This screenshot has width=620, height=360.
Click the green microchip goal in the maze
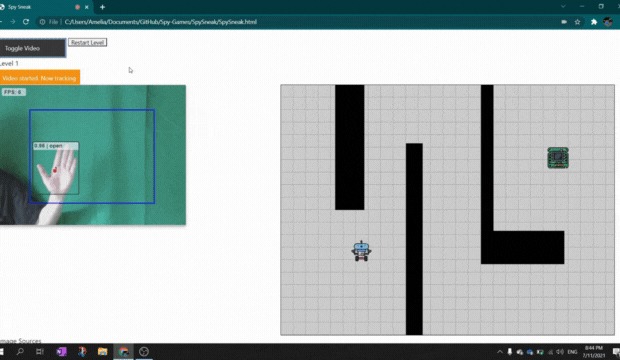558,157
